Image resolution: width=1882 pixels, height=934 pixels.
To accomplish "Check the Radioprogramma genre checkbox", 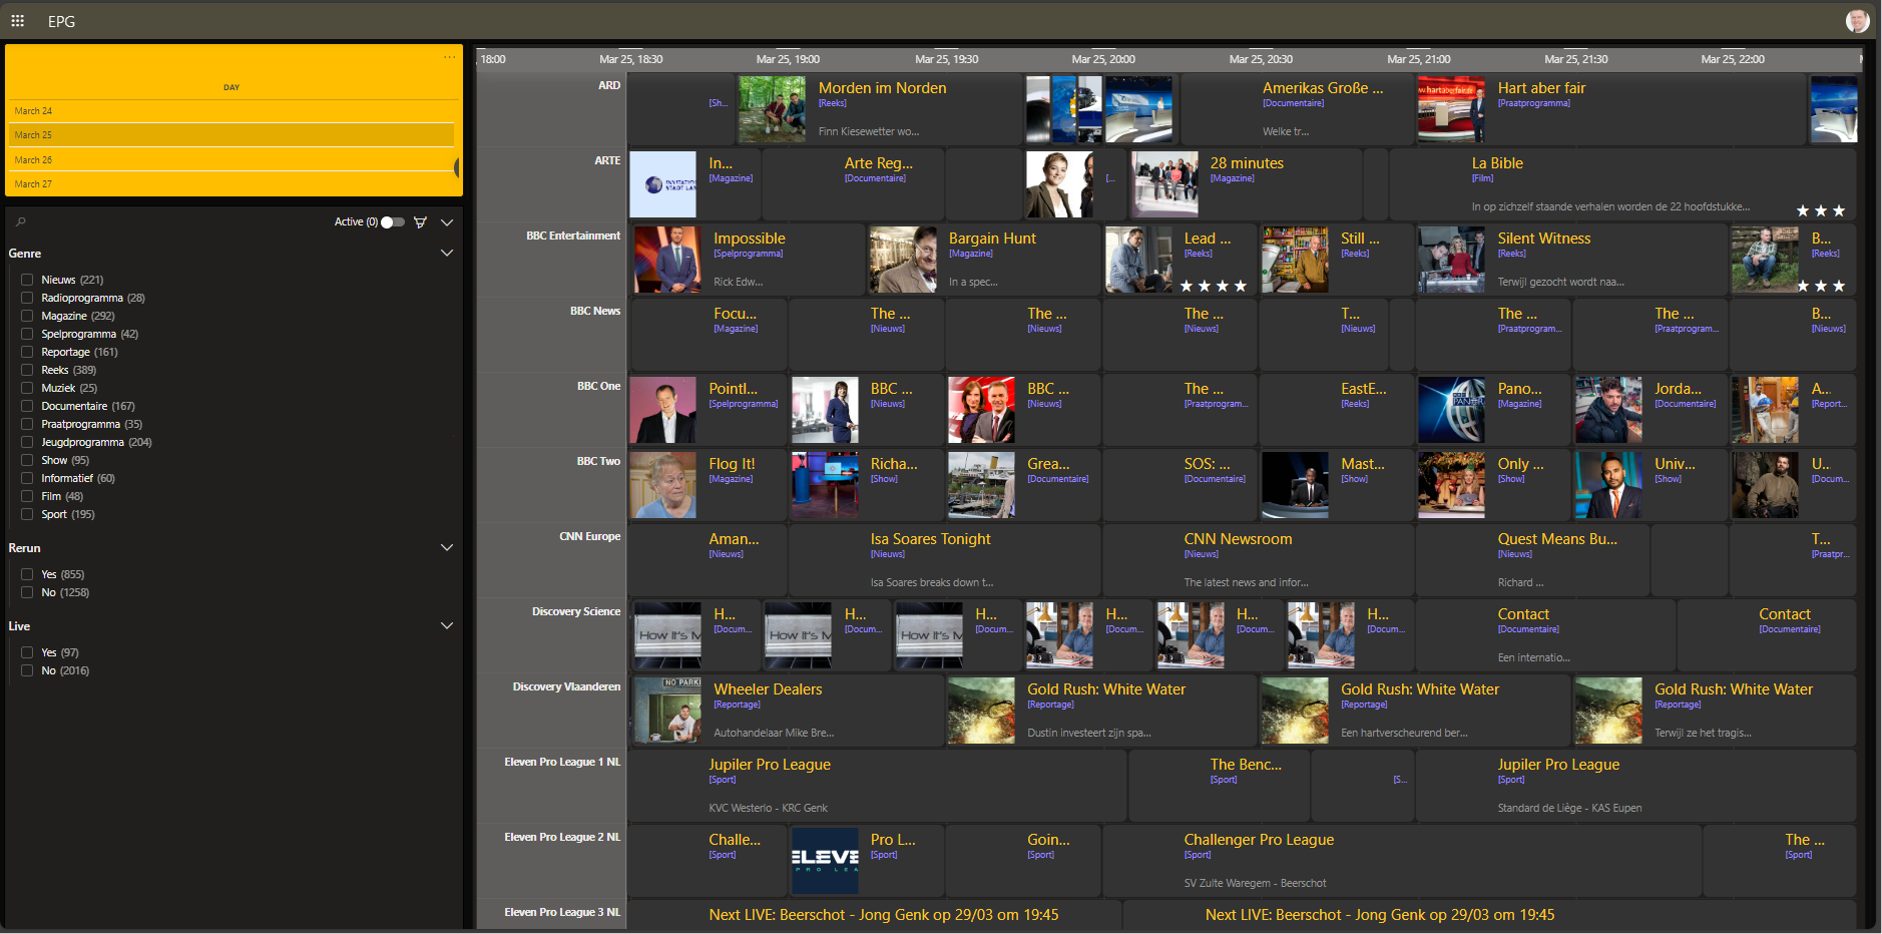I will [x=27, y=298].
